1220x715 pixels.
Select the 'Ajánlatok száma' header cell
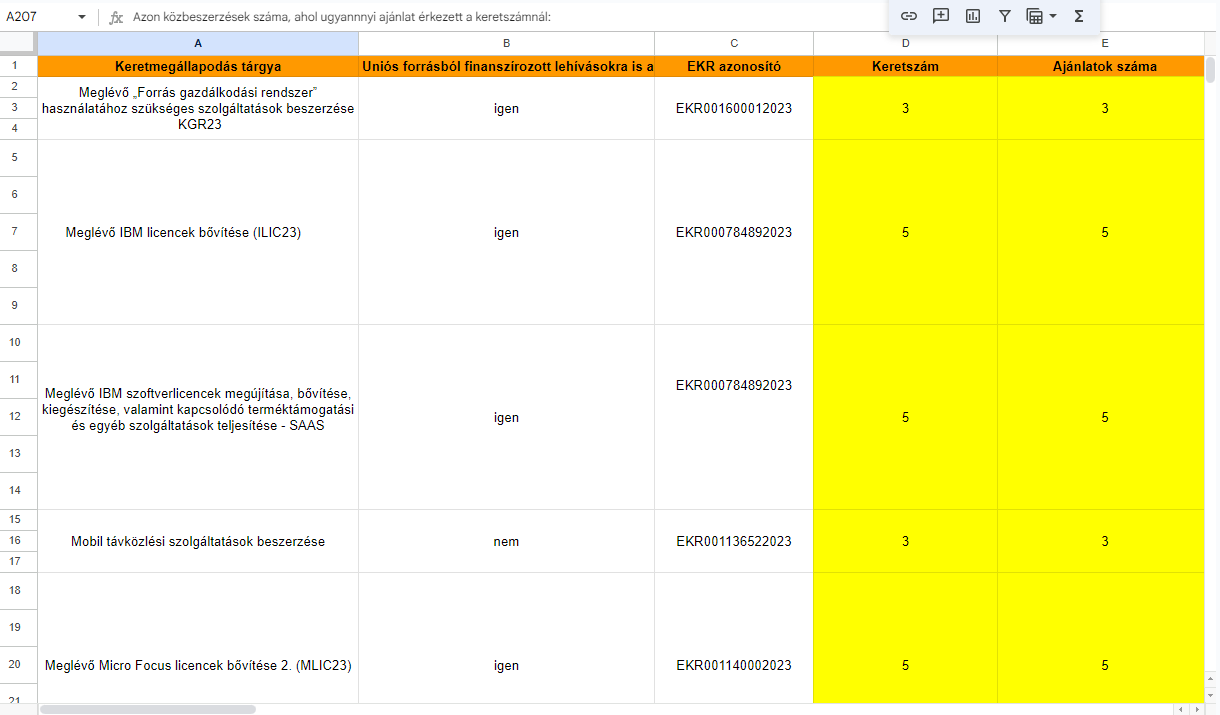click(1105, 66)
